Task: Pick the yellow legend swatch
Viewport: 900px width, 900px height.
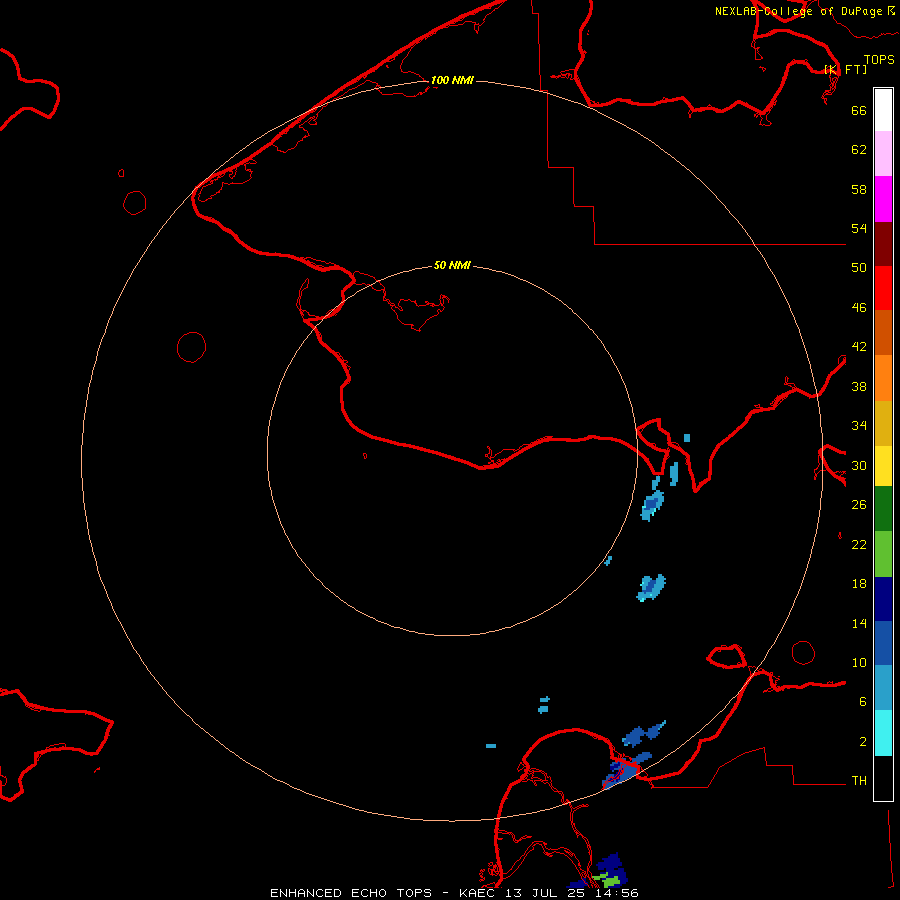Action: point(883,466)
